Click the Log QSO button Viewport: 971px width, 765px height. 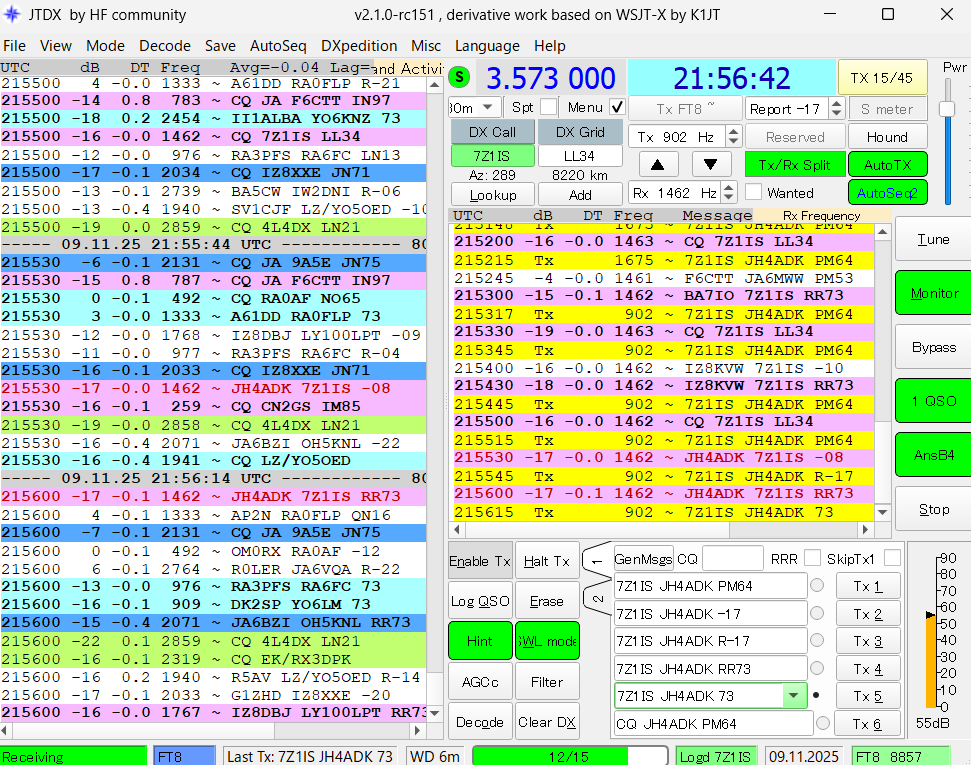(x=479, y=601)
